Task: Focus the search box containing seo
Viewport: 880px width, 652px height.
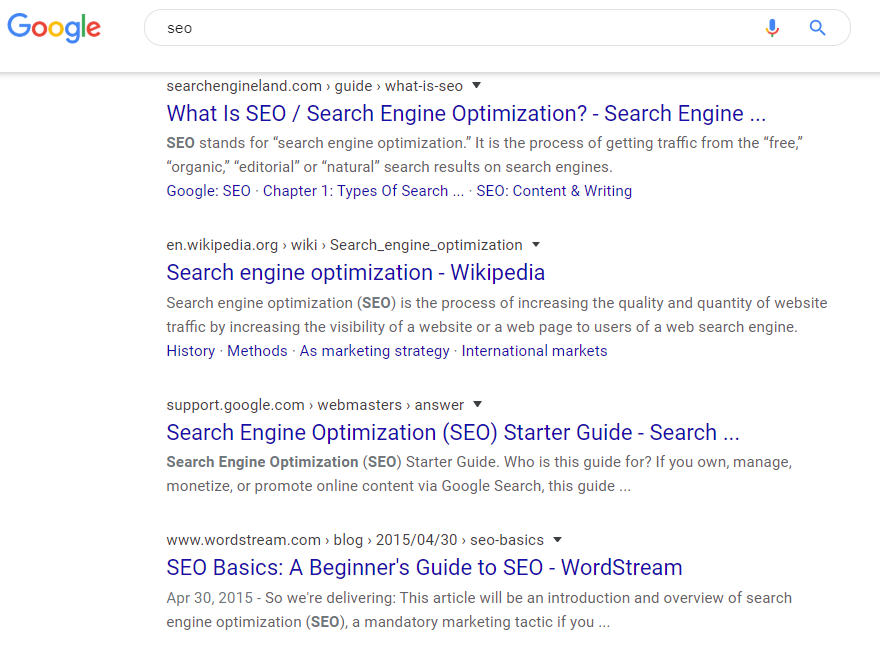Action: click(497, 27)
